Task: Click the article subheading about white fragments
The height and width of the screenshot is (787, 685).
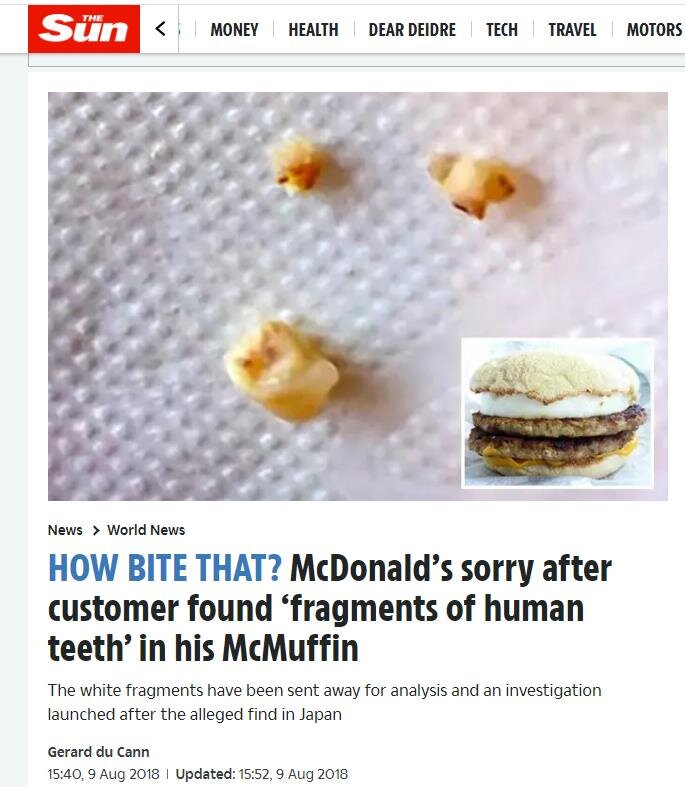Action: pyautogui.click(x=325, y=702)
